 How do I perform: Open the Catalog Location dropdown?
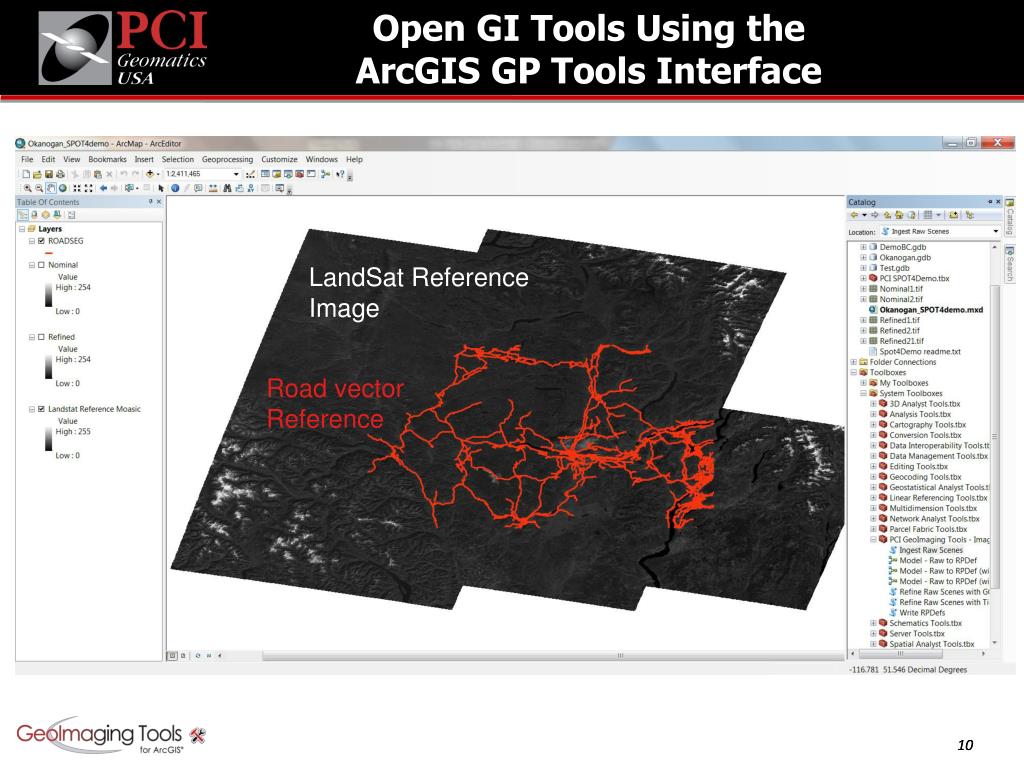(996, 231)
